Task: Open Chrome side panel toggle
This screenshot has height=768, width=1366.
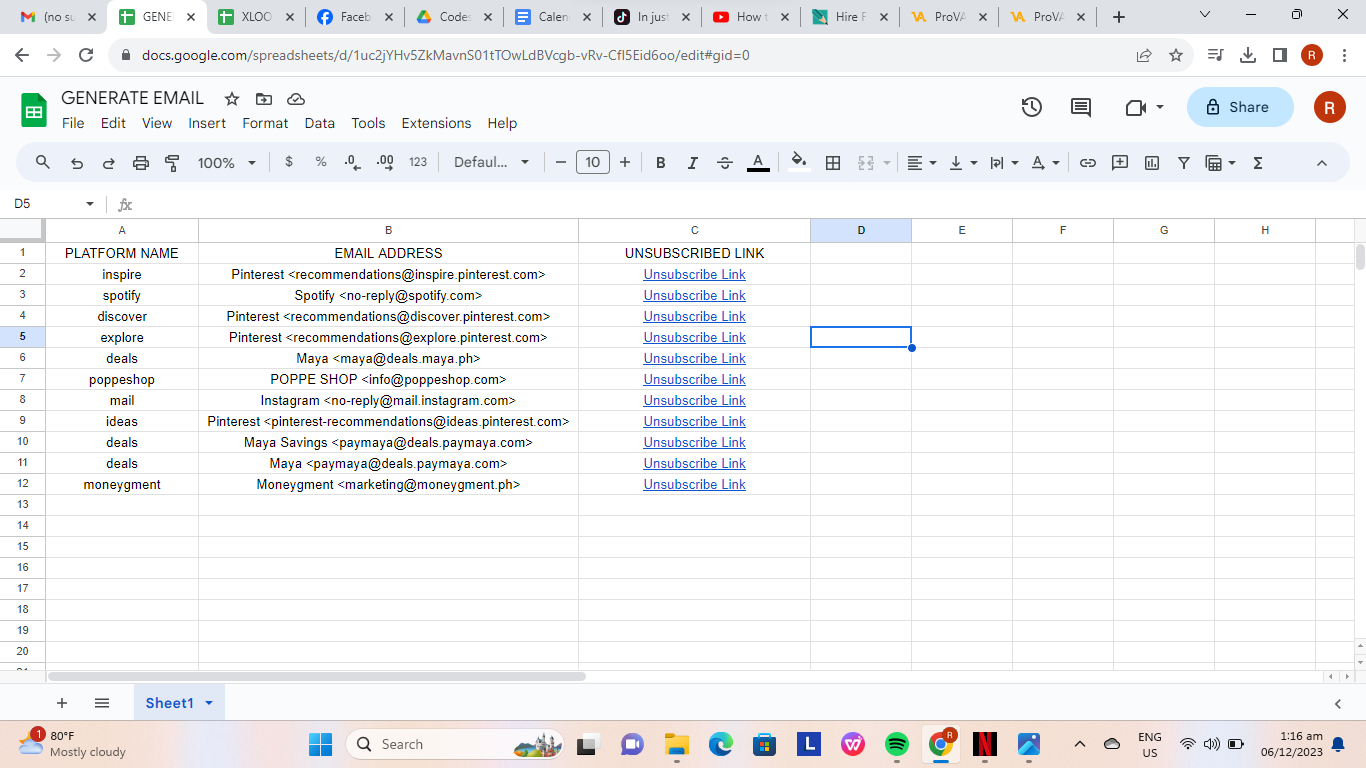Action: click(1279, 55)
